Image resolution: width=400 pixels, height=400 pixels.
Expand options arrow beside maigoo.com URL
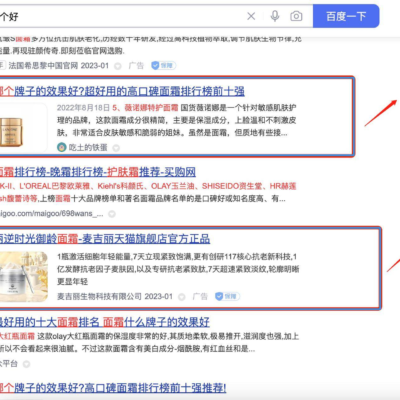(112, 214)
